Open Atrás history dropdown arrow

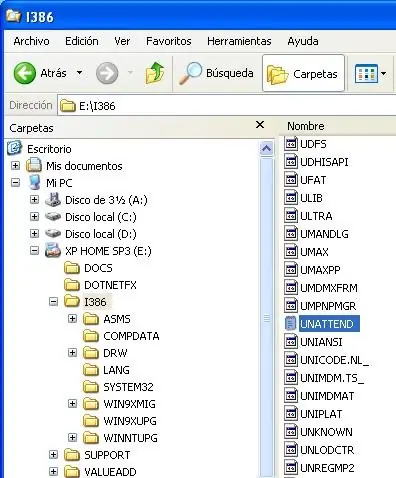pos(79,72)
